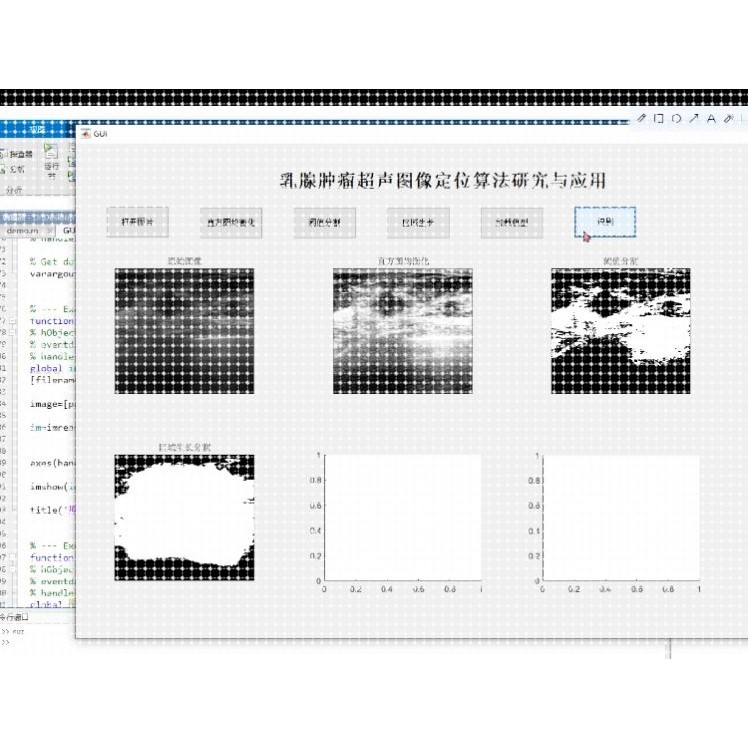Close the demo.m editor tab
This screenshot has width=748, height=748.
coord(50,231)
